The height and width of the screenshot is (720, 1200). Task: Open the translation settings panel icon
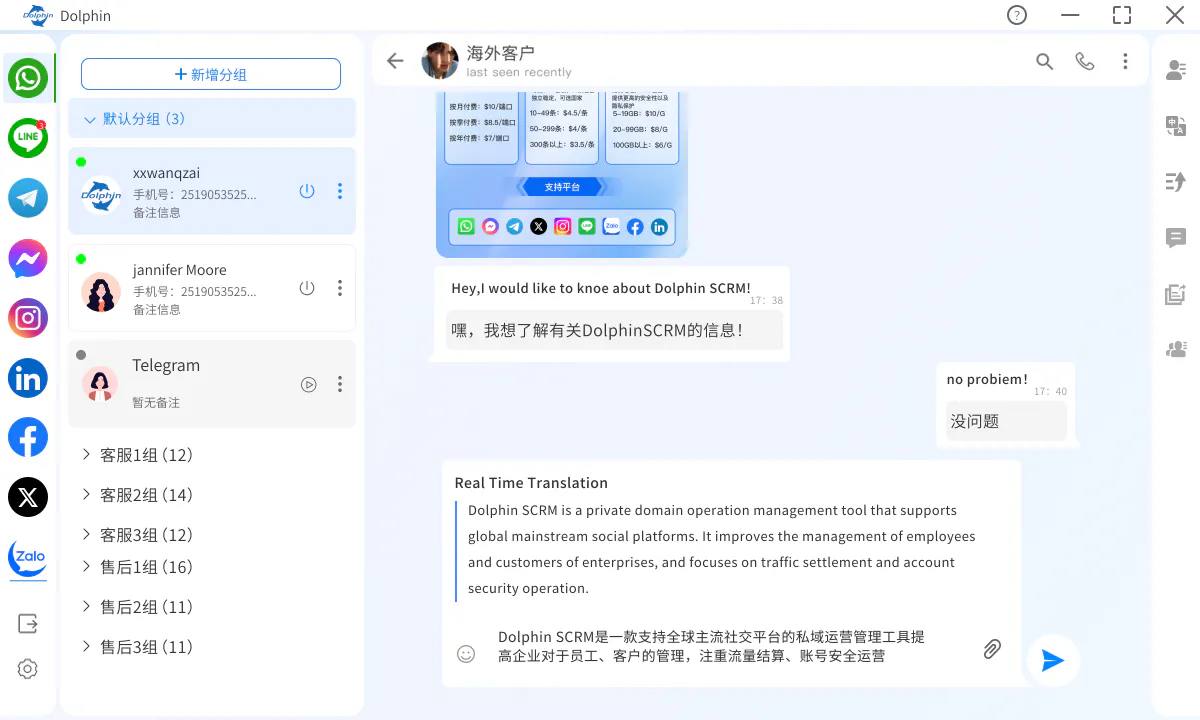tap(1176, 126)
